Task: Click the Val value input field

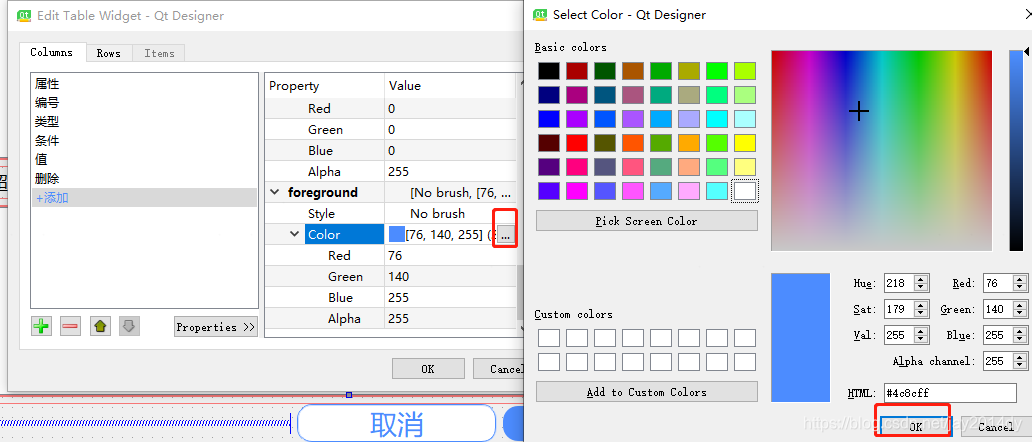Action: click(899, 335)
